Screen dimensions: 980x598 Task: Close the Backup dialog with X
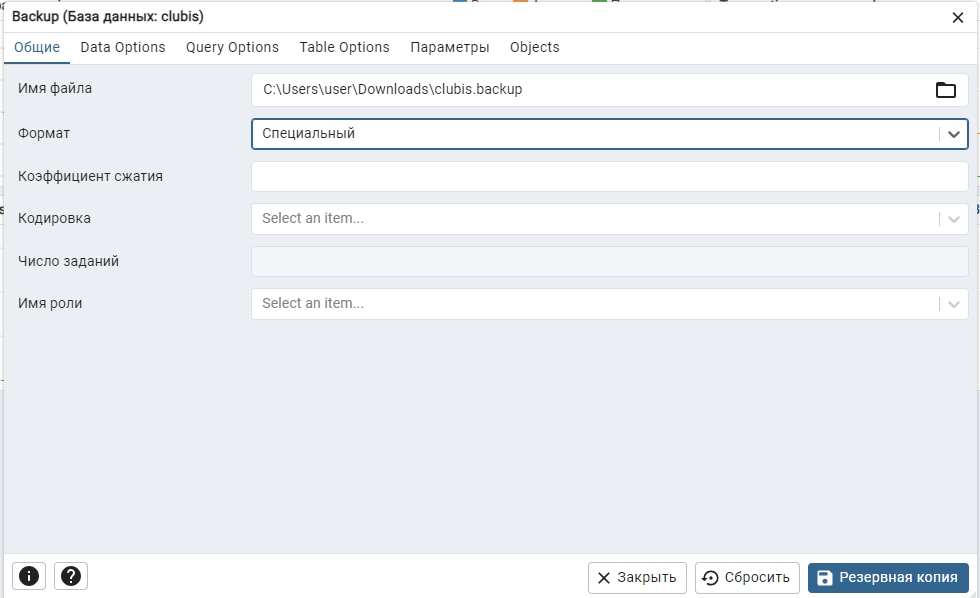click(x=958, y=17)
